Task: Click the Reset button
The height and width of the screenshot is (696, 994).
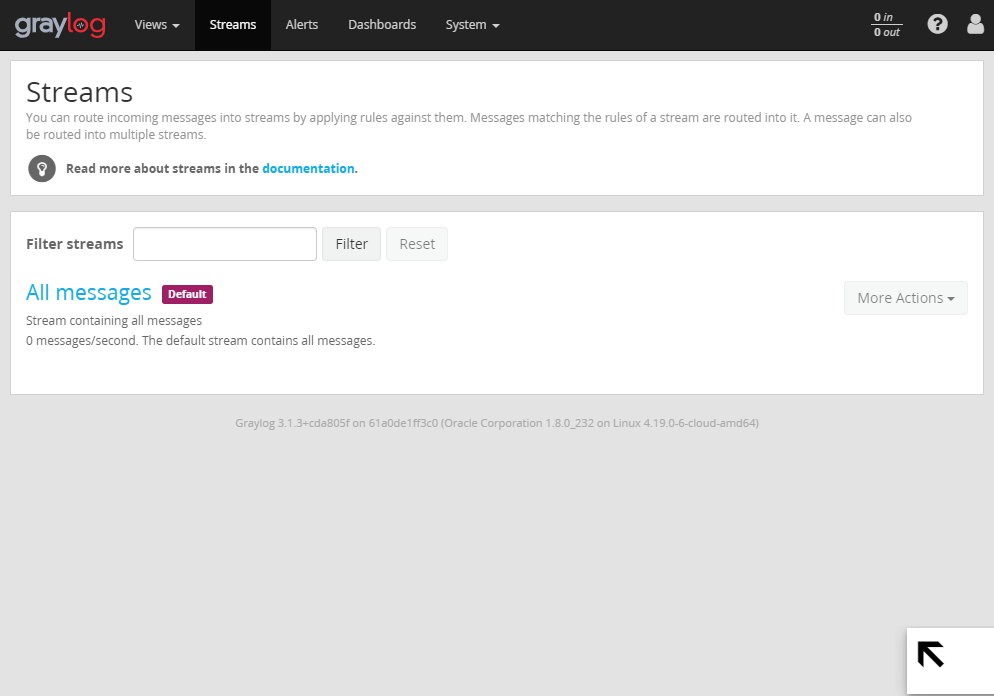Action: 417,244
